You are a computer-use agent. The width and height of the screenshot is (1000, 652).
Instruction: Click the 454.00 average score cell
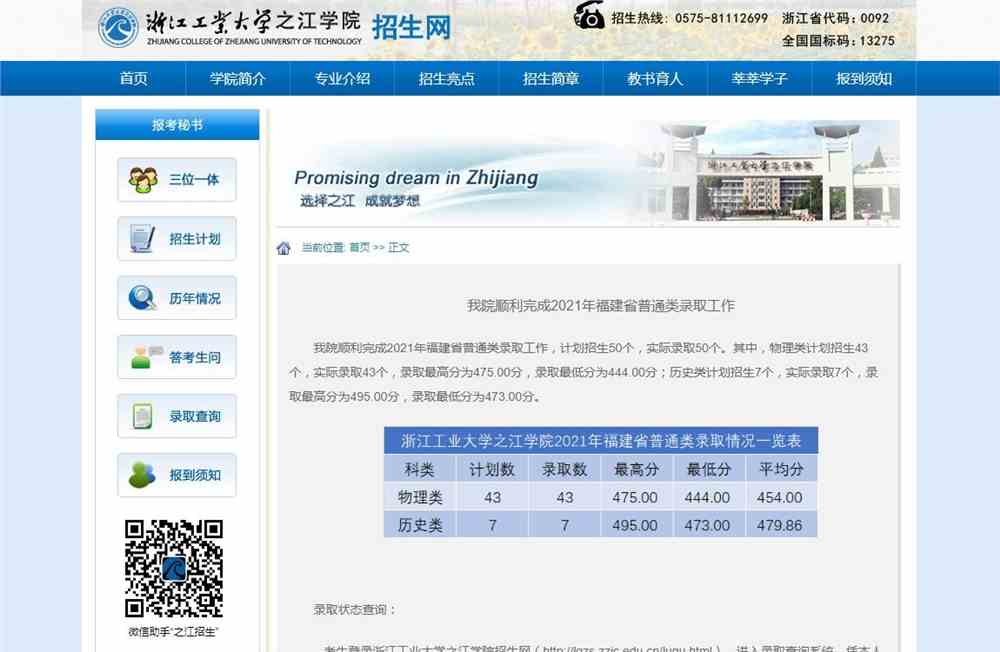click(x=780, y=498)
